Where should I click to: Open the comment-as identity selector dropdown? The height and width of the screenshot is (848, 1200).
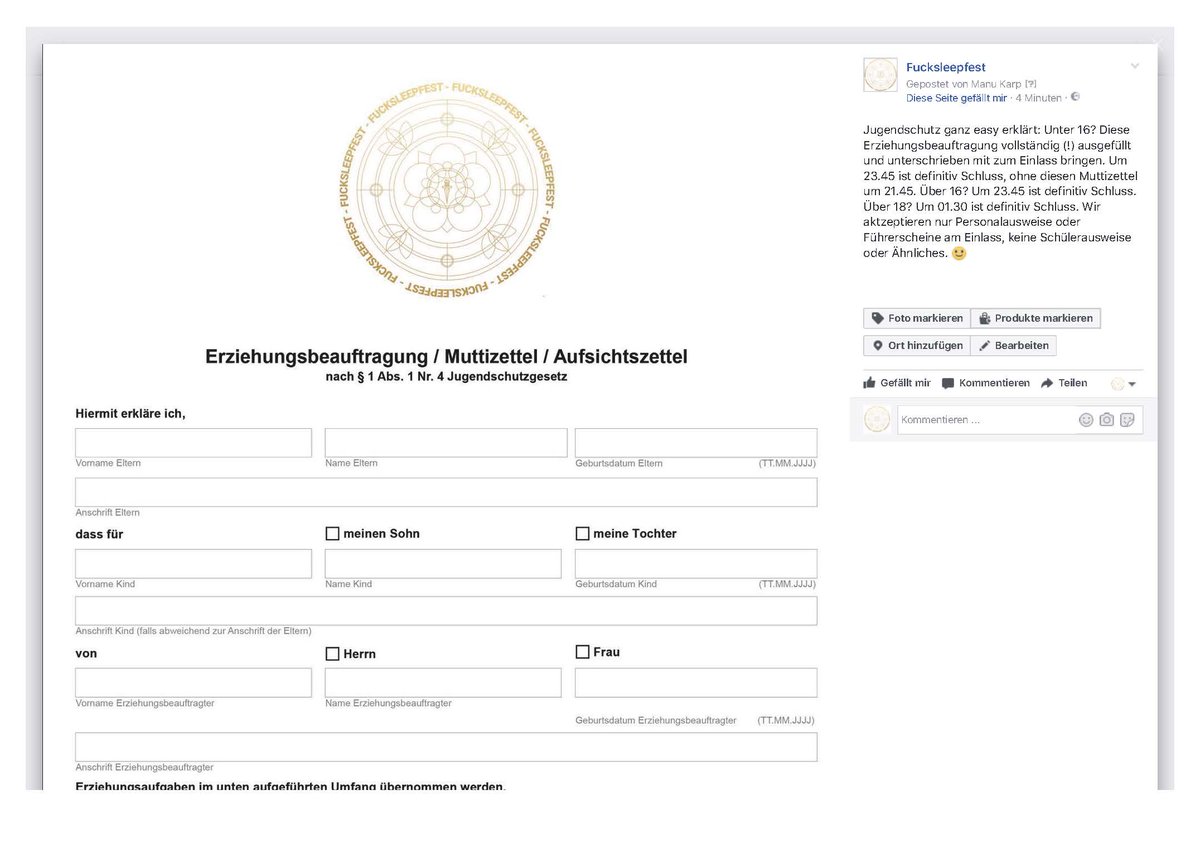point(1124,384)
